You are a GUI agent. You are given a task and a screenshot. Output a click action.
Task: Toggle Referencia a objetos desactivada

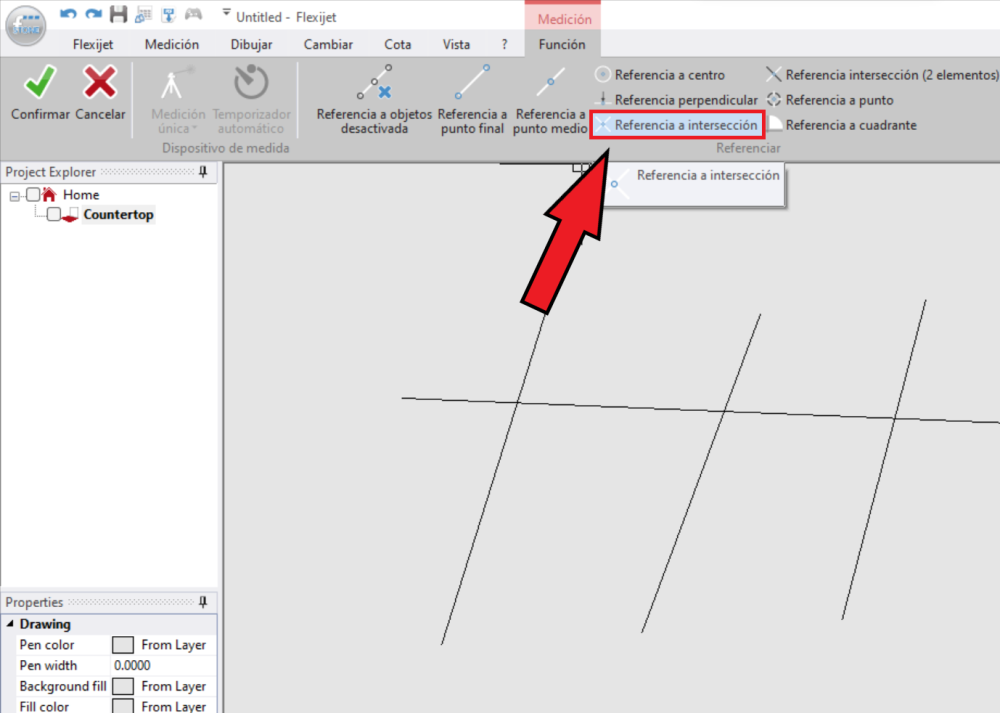click(x=374, y=99)
